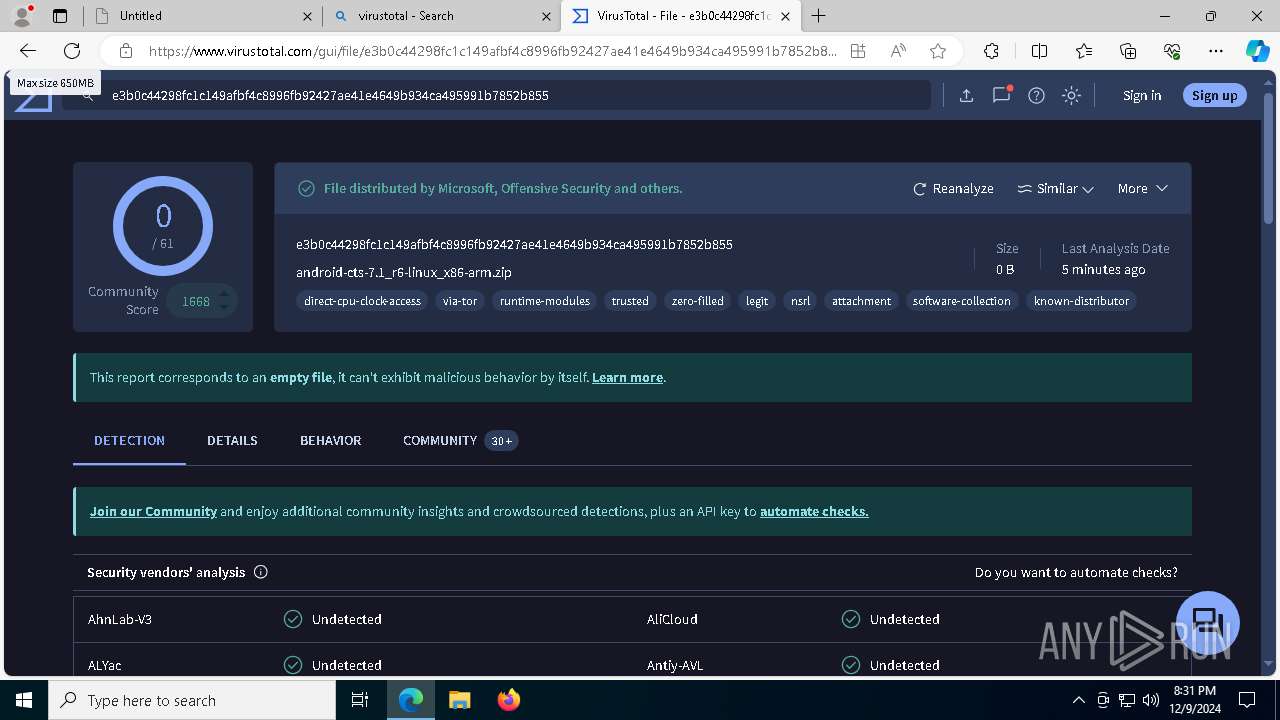Toggle the light/dark theme icon

tap(1071, 95)
